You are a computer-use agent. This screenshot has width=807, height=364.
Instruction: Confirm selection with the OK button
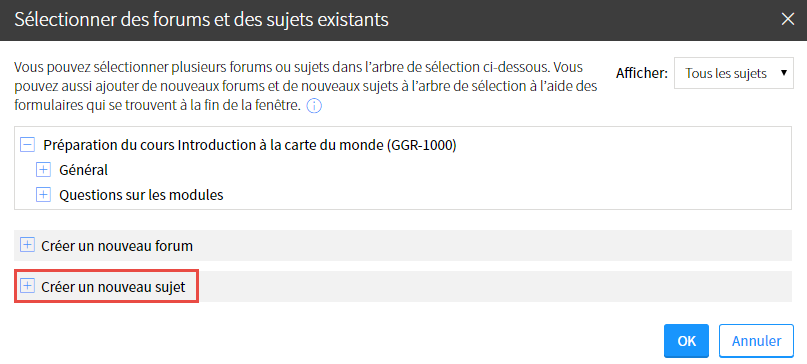pyautogui.click(x=687, y=341)
